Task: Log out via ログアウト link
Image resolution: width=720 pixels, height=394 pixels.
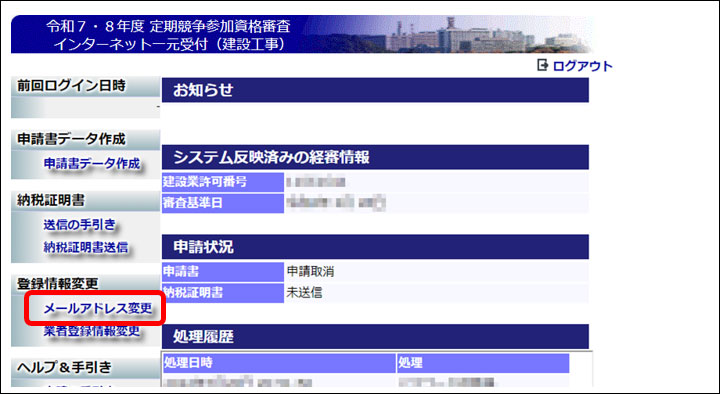Action: tap(582, 66)
